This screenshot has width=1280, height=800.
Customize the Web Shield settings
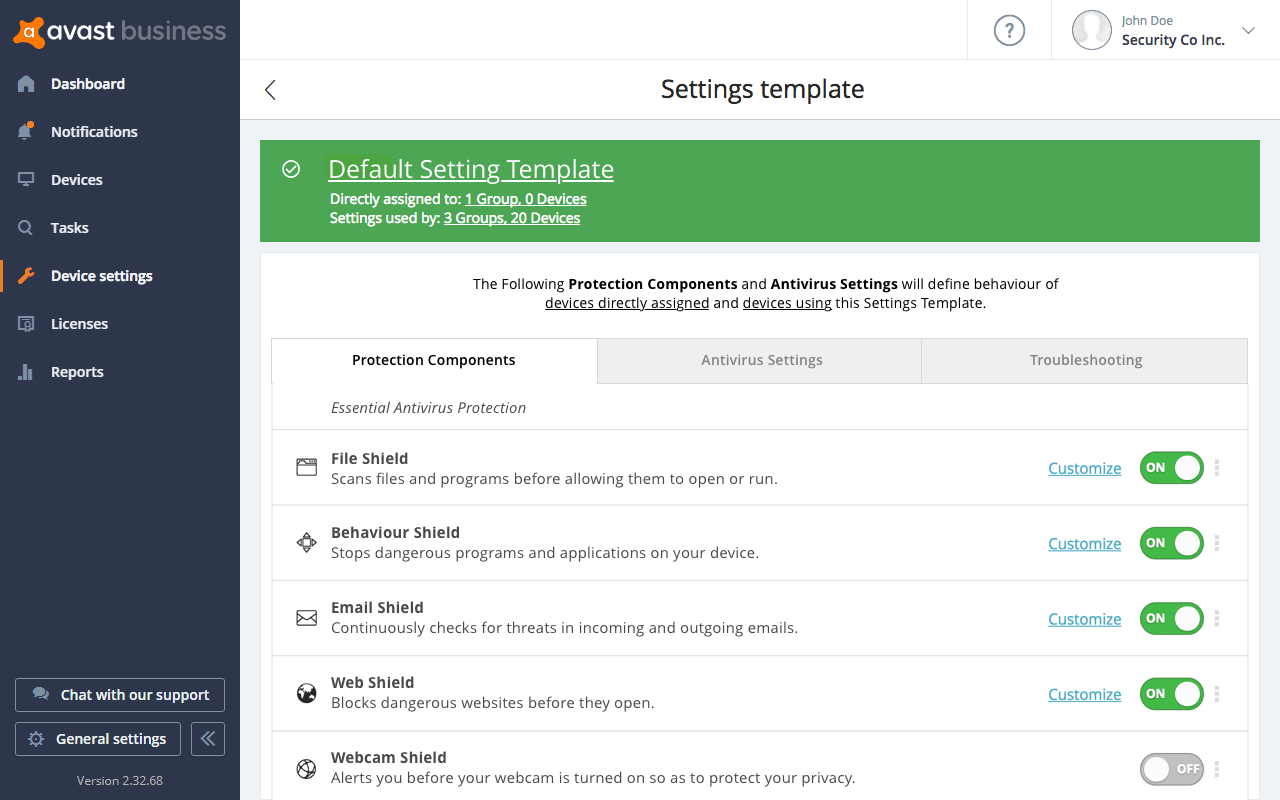pyautogui.click(x=1084, y=693)
